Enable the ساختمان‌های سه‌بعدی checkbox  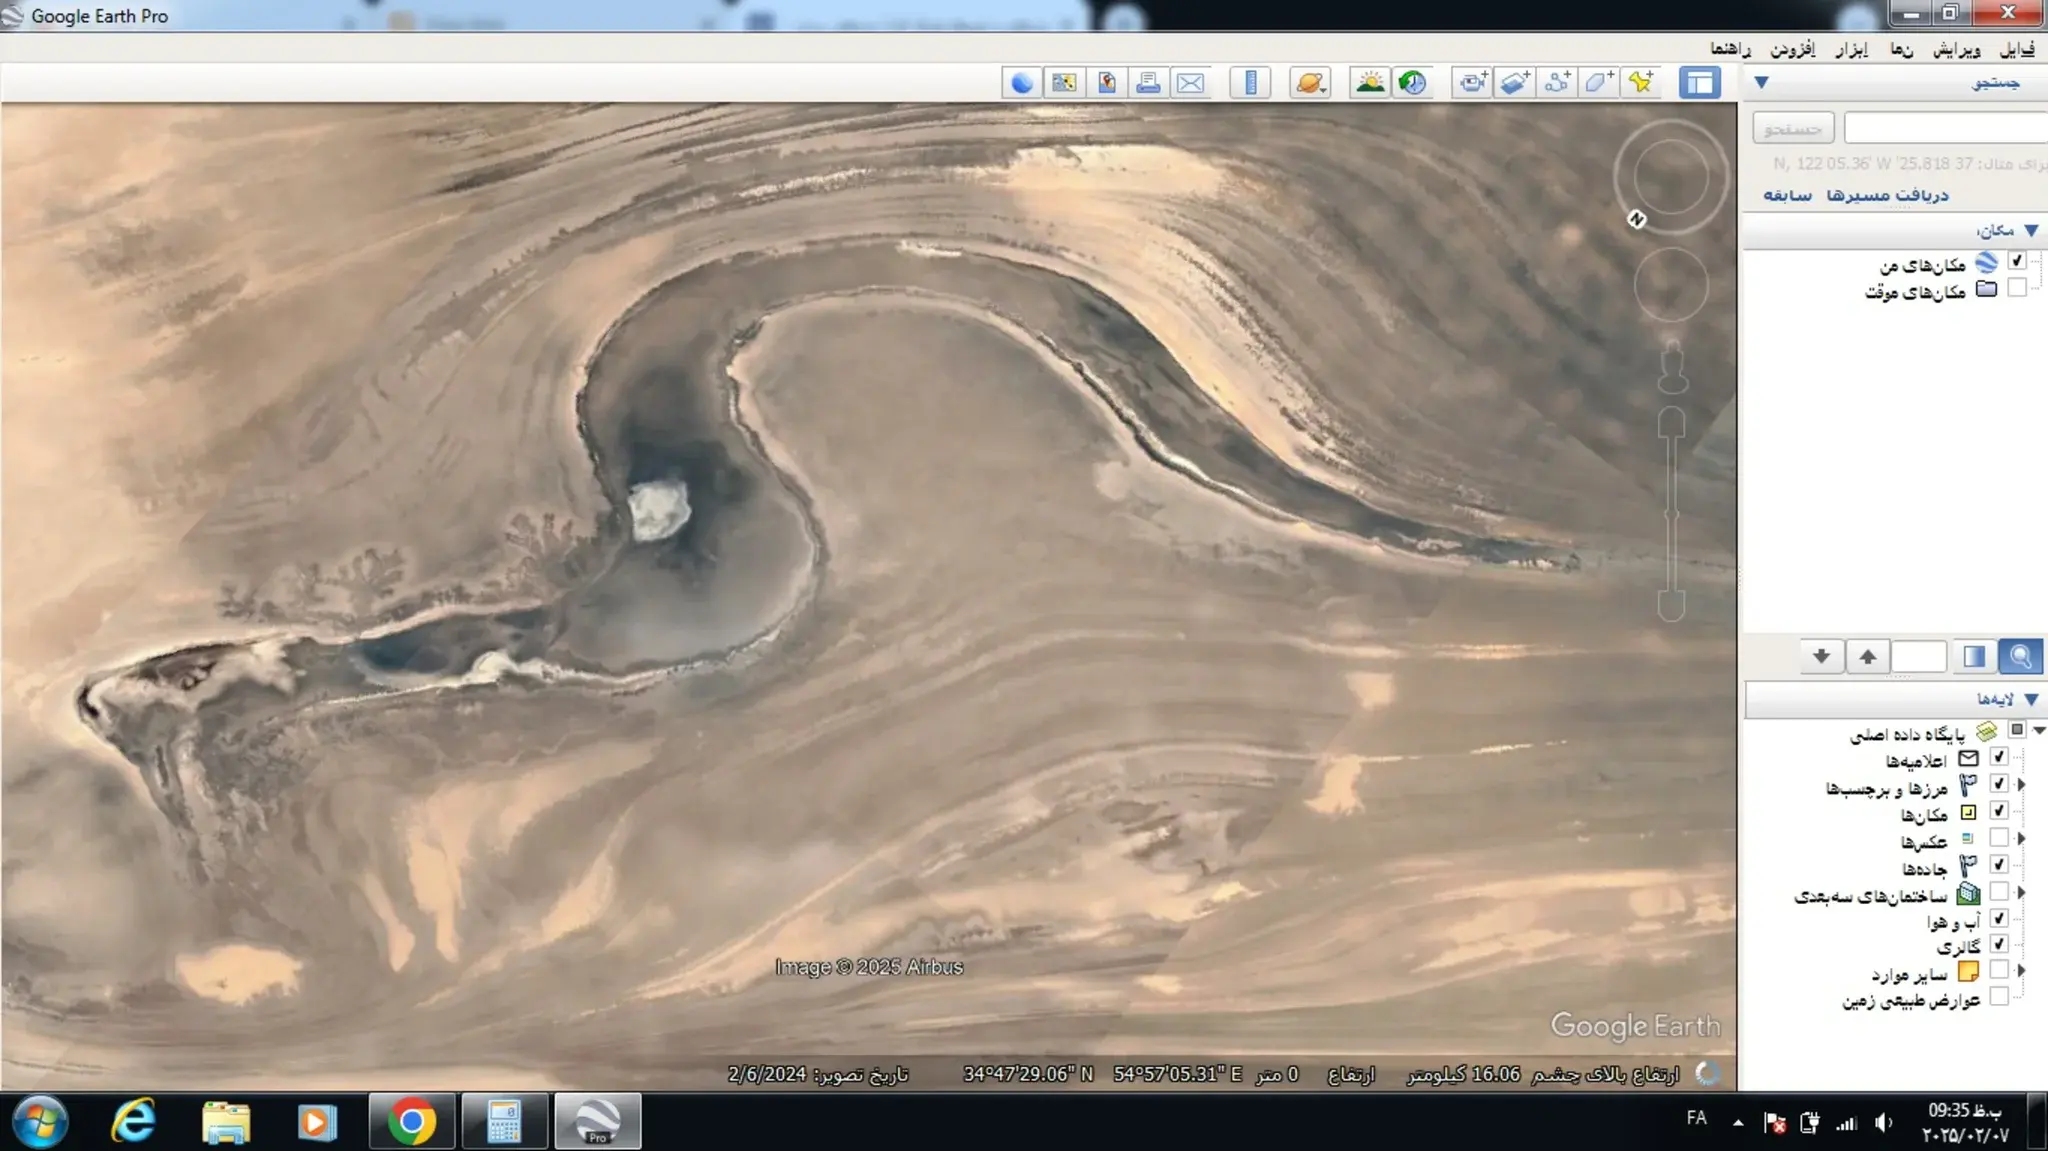coord(1998,891)
